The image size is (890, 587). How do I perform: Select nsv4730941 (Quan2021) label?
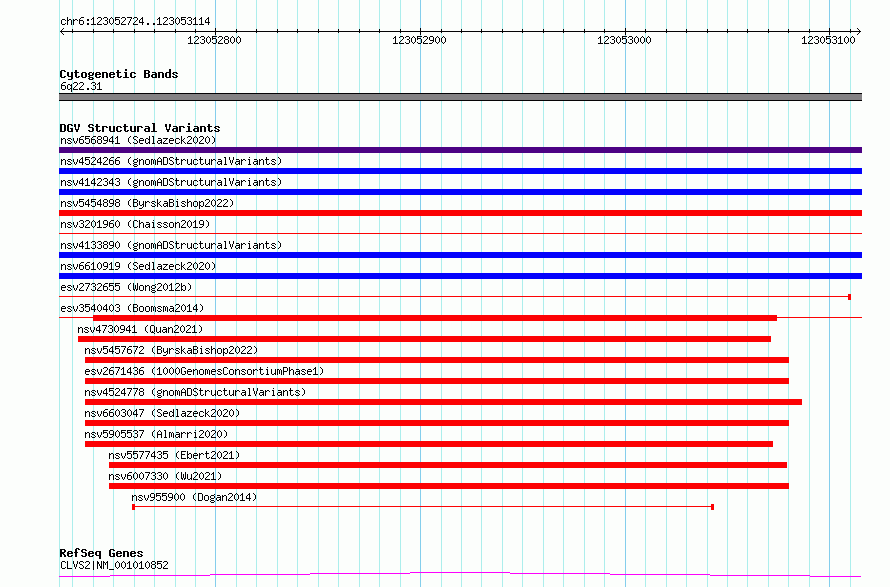(x=140, y=329)
